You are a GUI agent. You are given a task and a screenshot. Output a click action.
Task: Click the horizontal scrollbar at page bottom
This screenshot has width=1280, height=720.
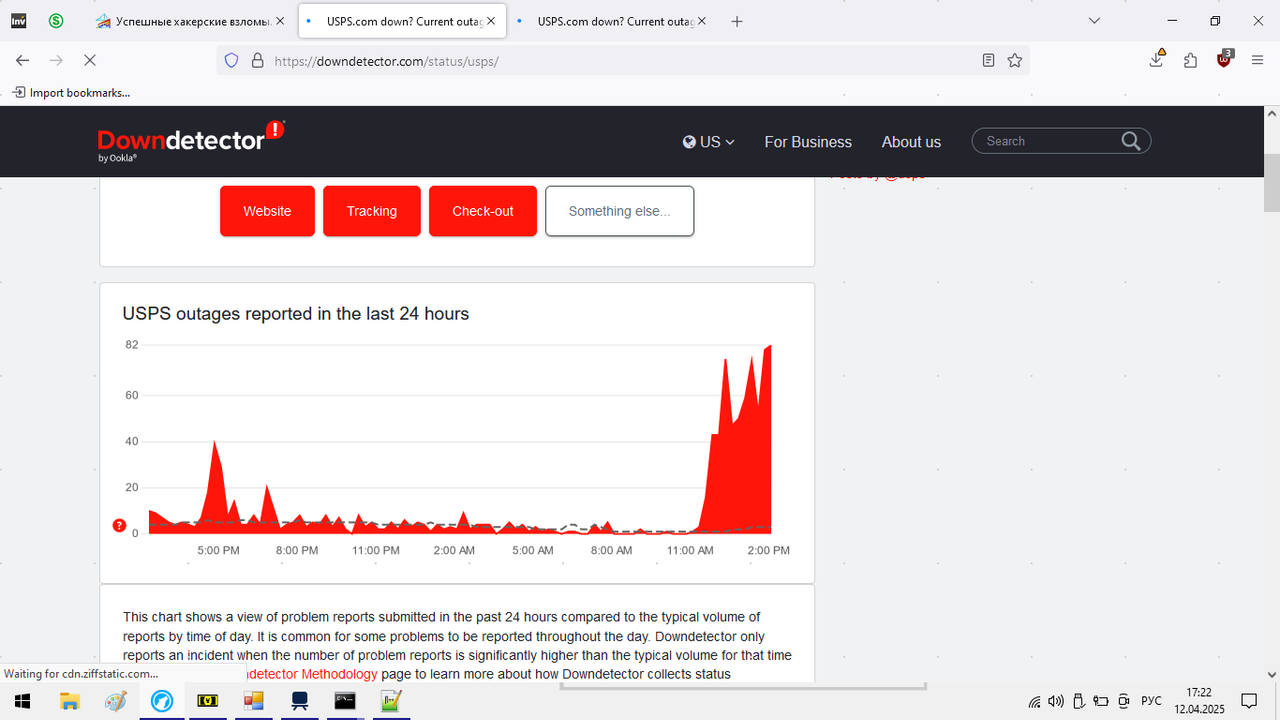point(743,687)
